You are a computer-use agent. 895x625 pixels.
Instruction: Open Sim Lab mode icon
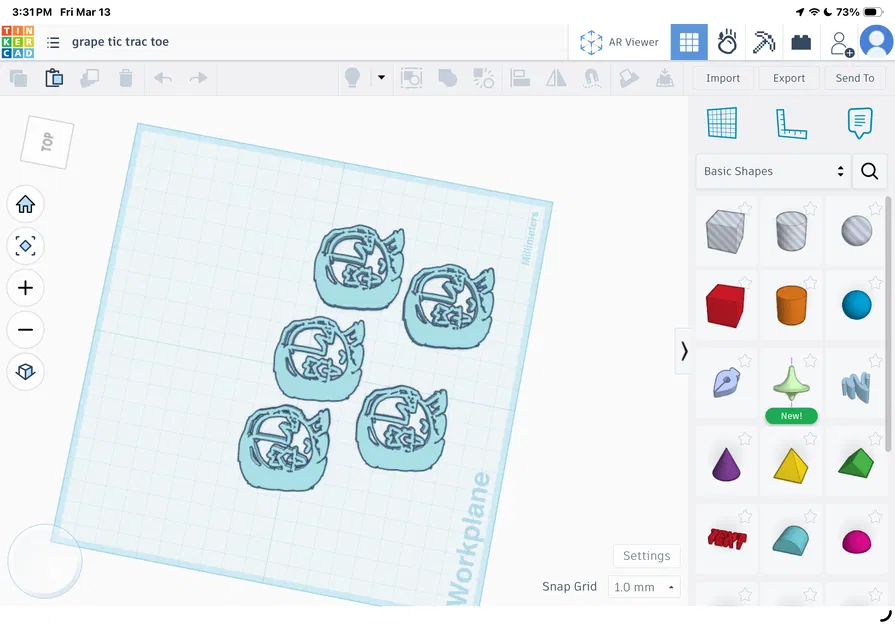pyautogui.click(x=727, y=42)
